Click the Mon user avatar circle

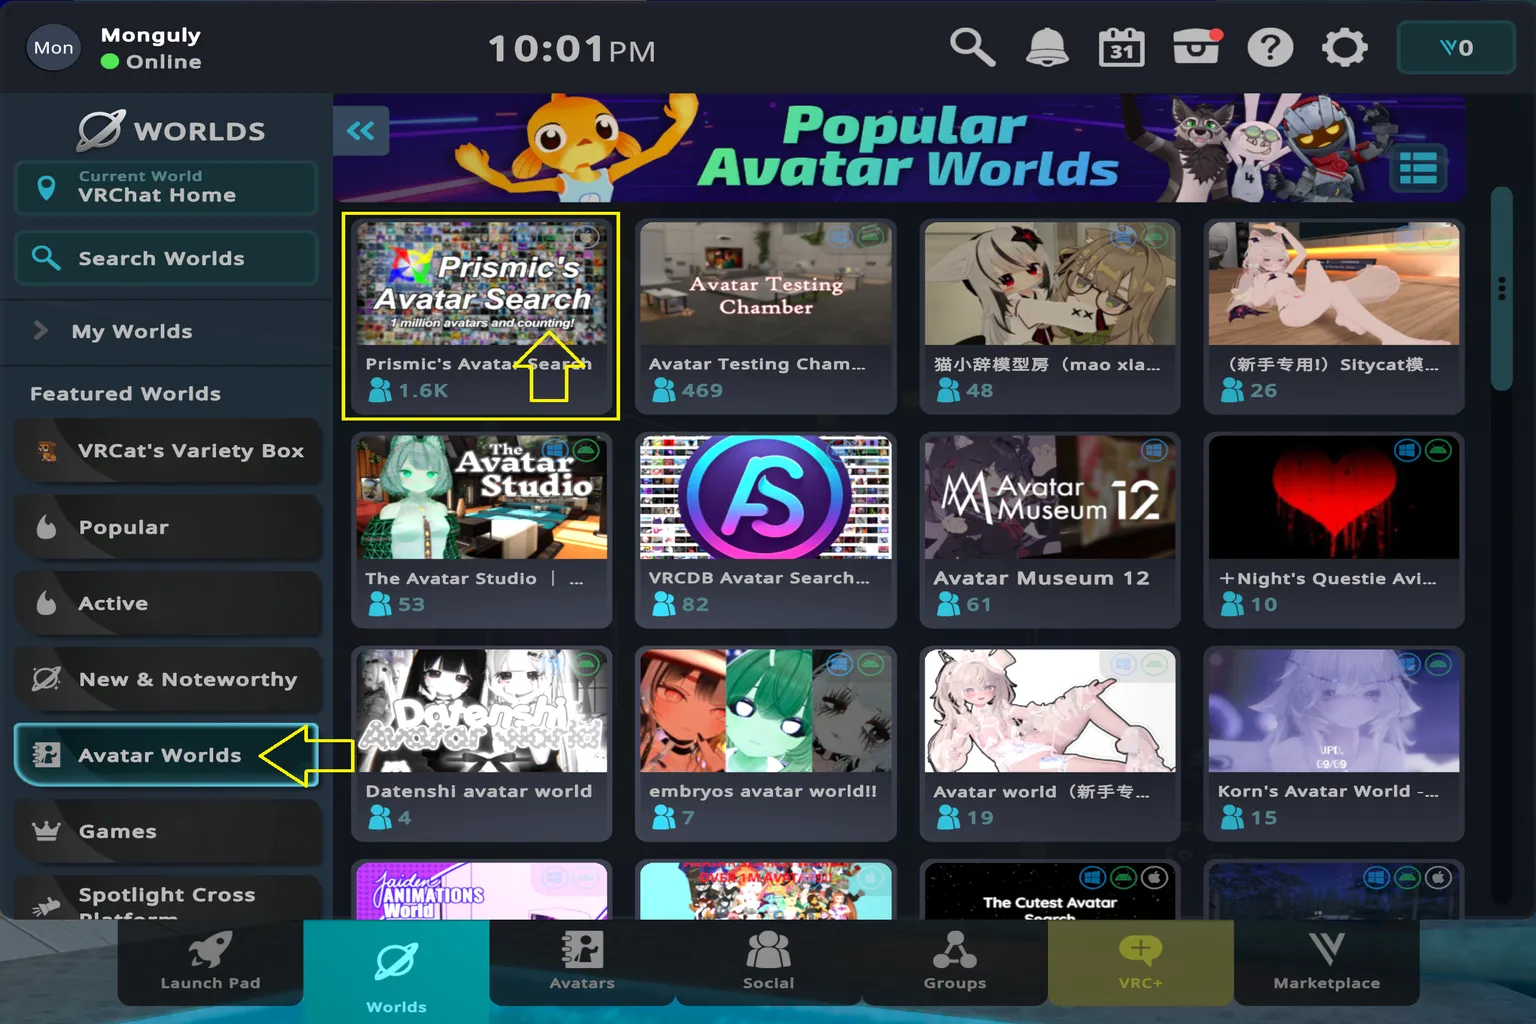tap(54, 47)
